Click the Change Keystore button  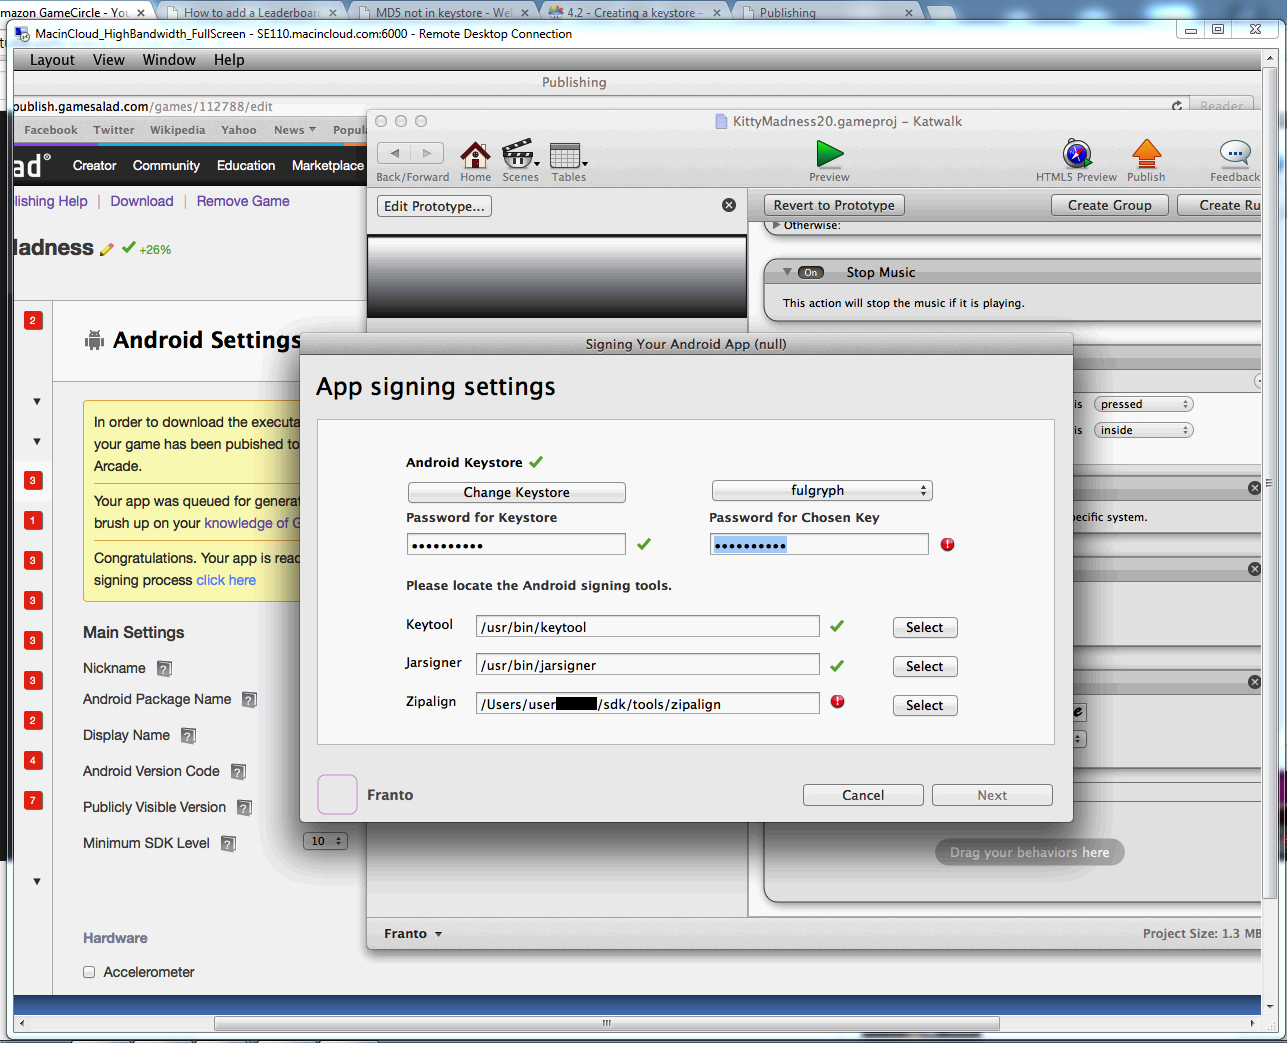click(517, 493)
